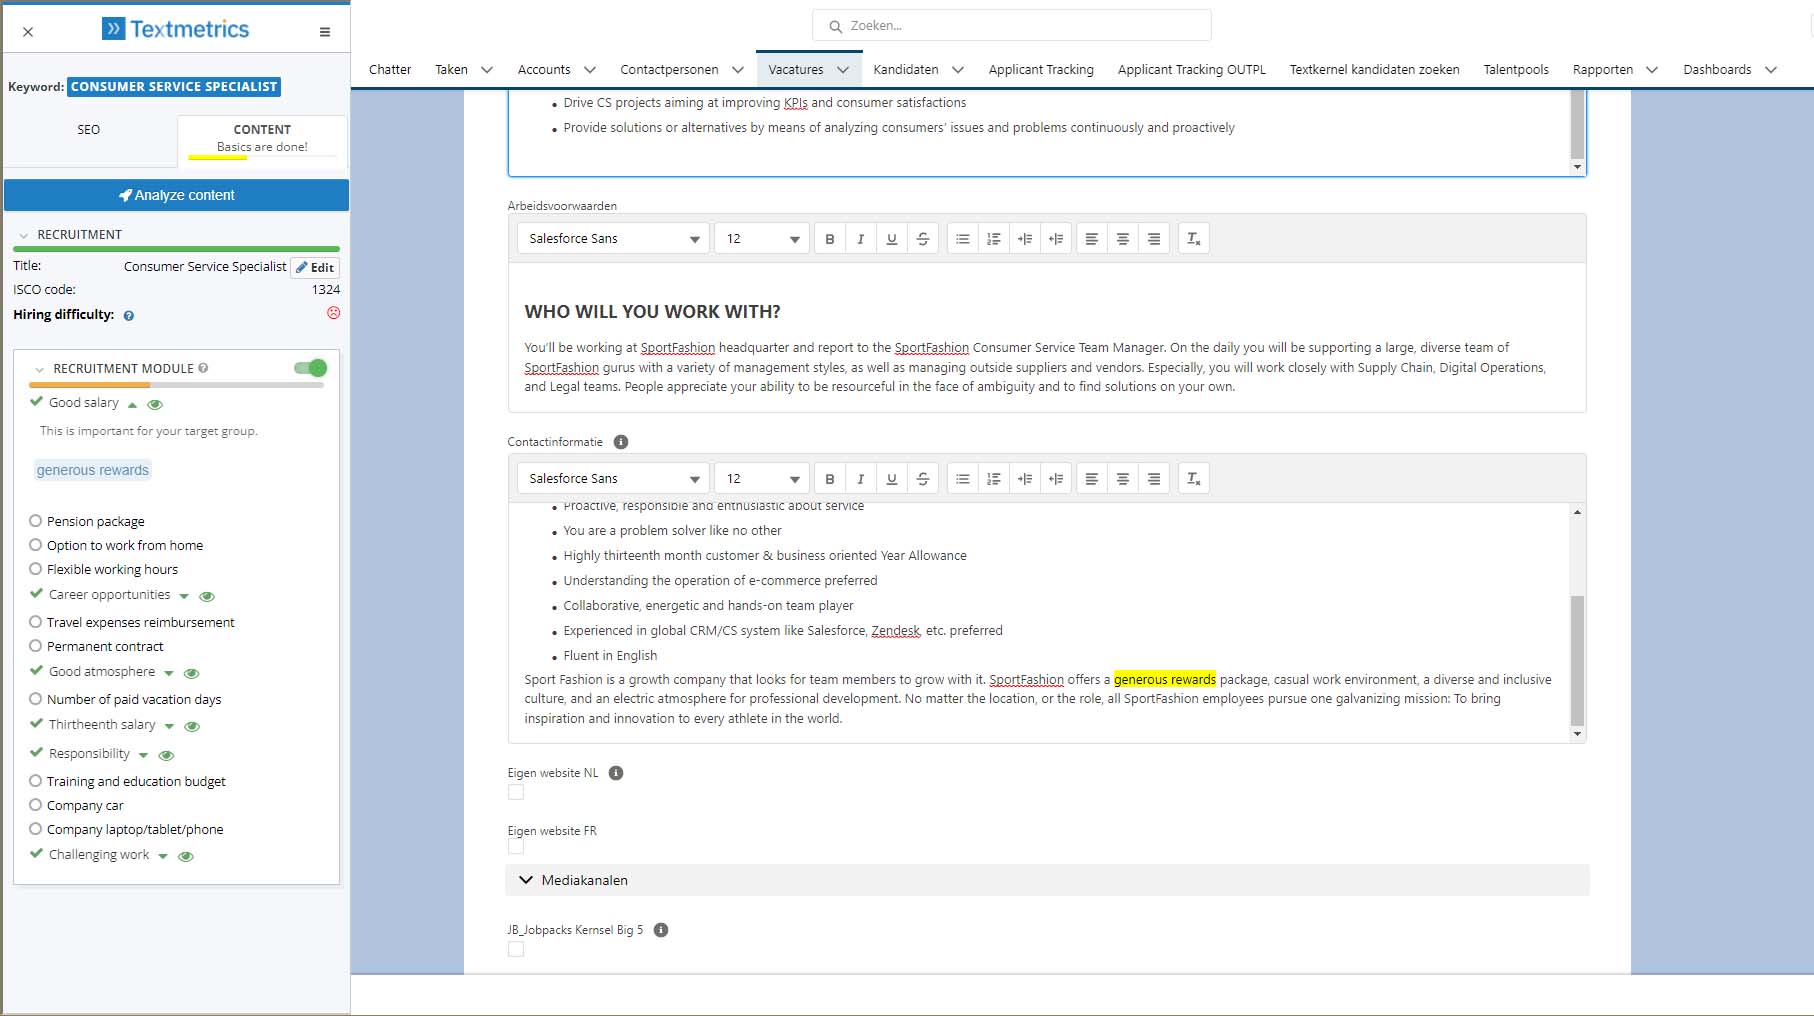Click the Analyze content button
Viewport: 1814px width, 1016px height.
coord(176,195)
